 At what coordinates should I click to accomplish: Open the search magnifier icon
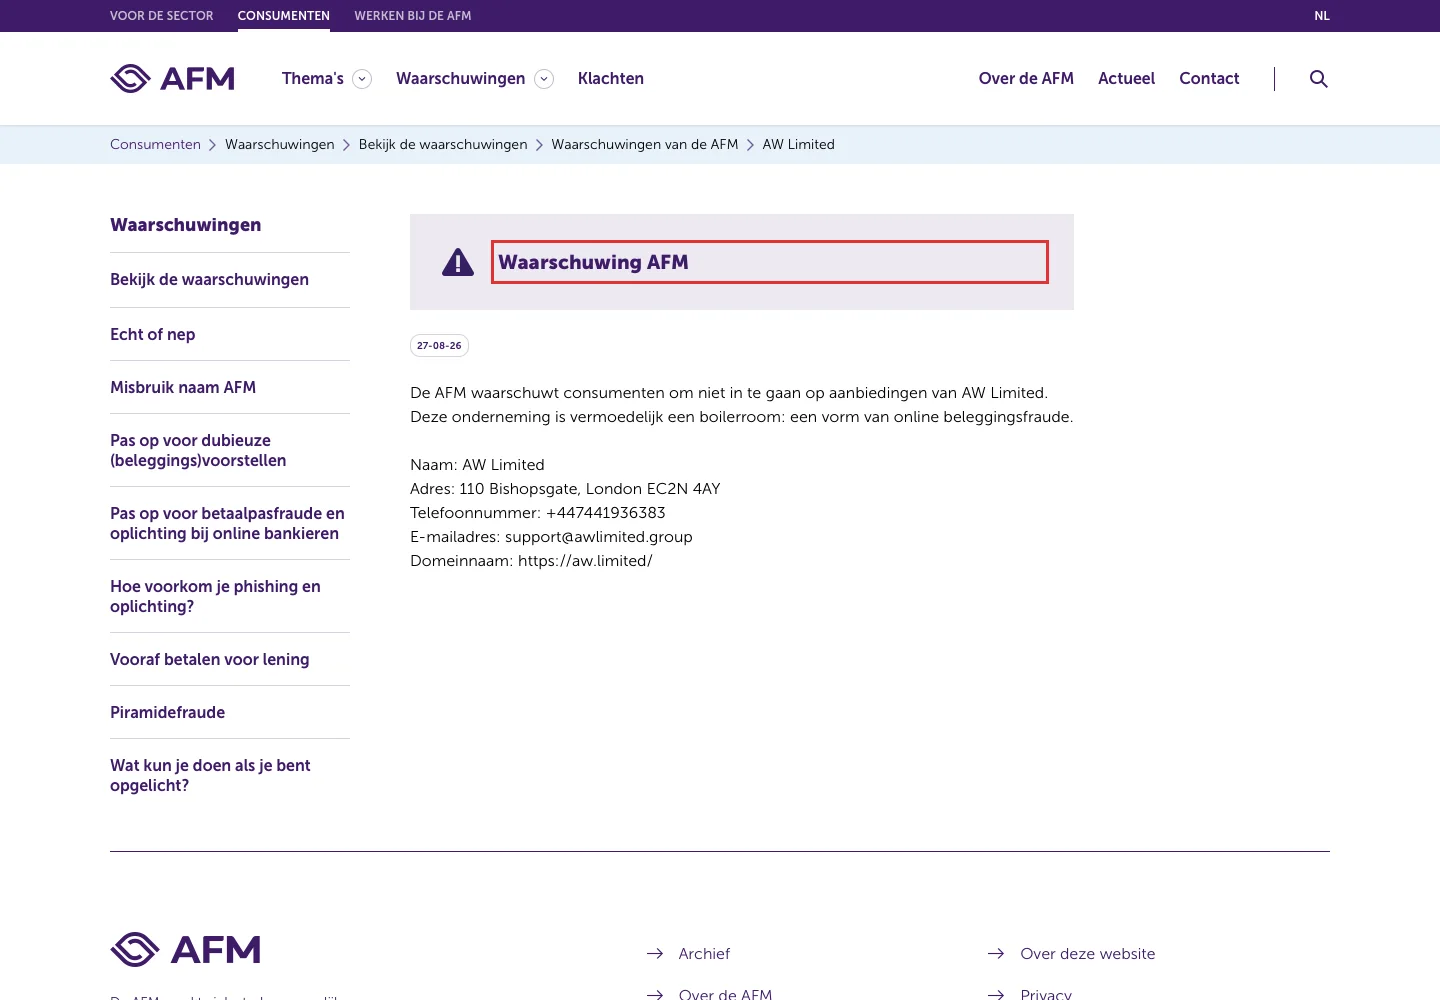coord(1319,79)
